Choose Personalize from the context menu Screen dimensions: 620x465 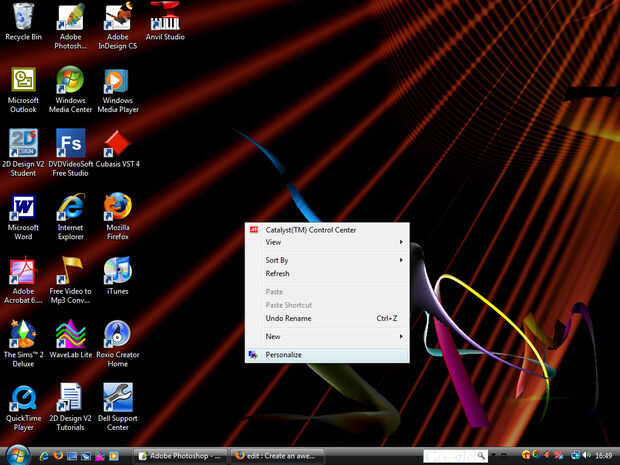[327, 355]
